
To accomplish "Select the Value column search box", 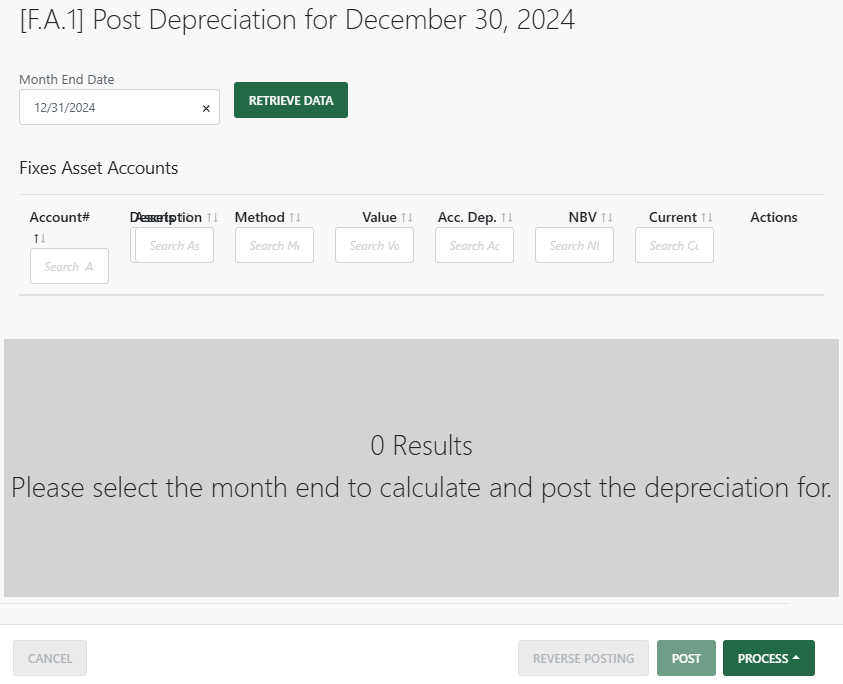I will 374,245.
